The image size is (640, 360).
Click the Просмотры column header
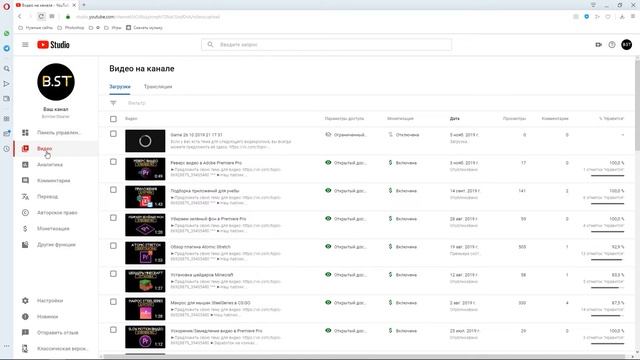[514, 118]
